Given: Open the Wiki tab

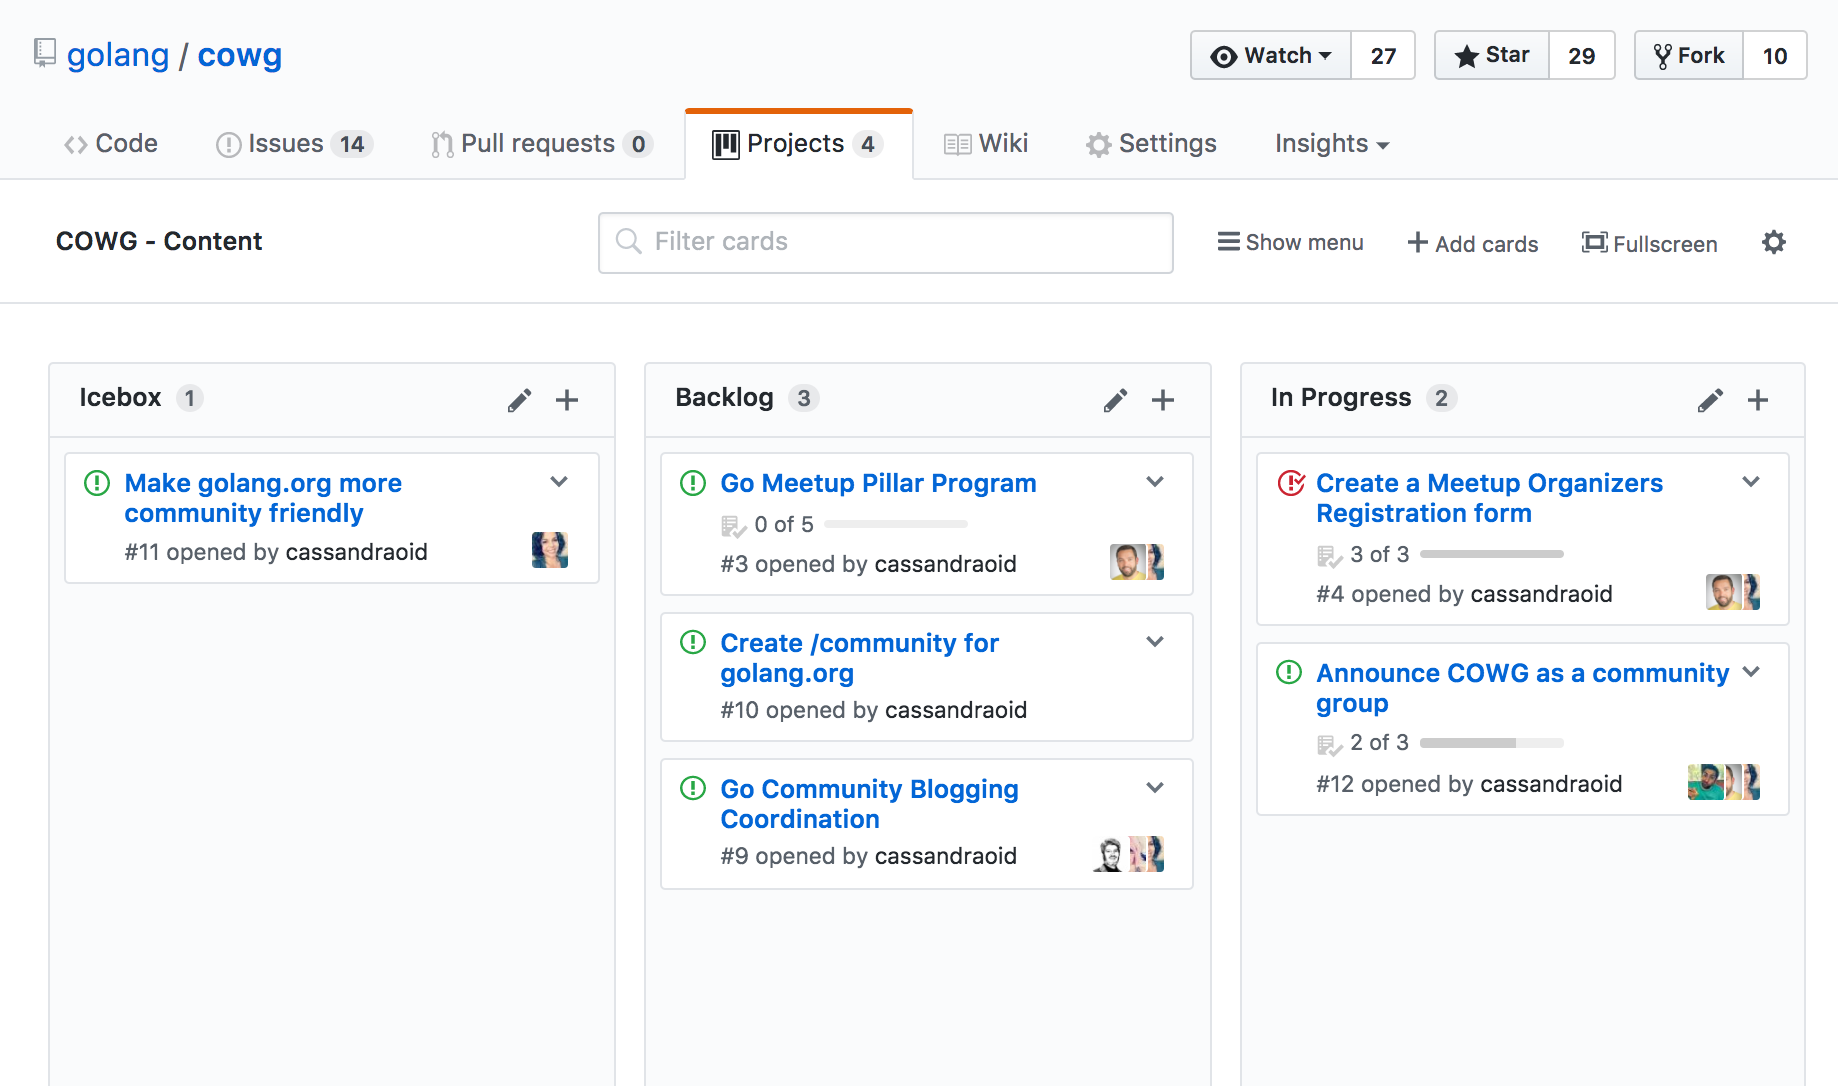Looking at the screenshot, I should tap(986, 144).
